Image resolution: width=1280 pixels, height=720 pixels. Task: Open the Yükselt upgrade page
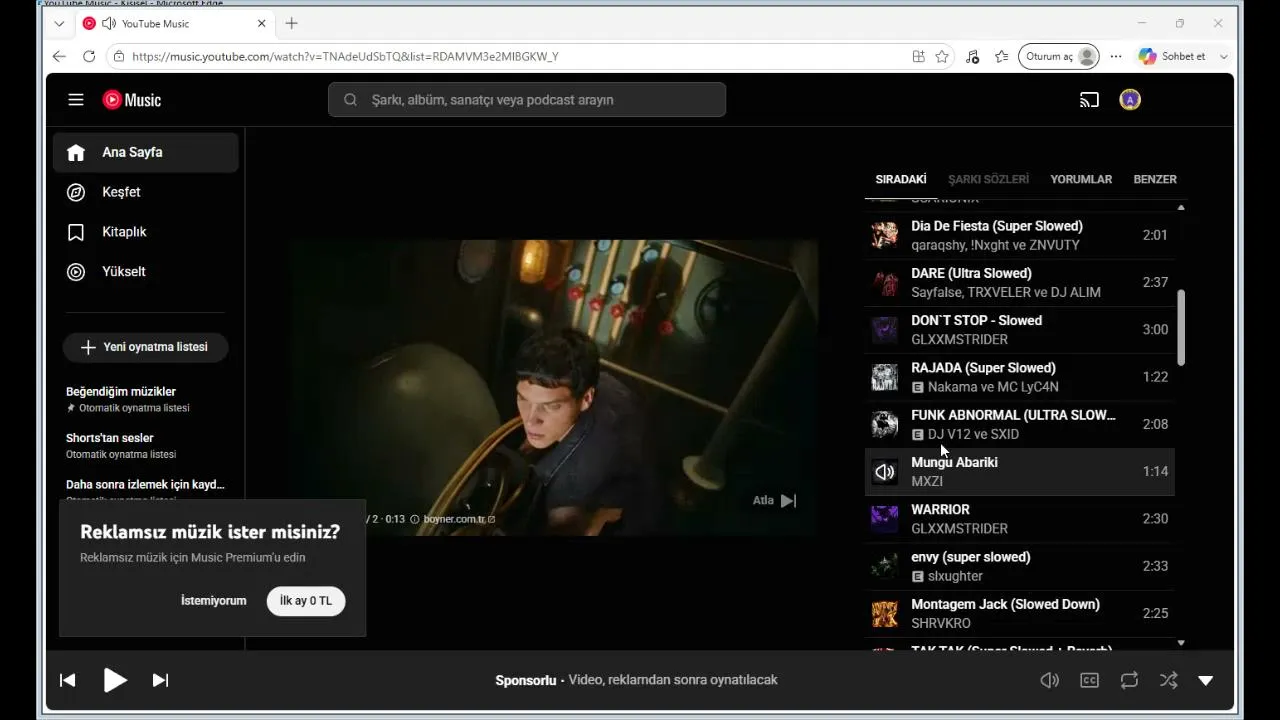[x=146, y=272]
